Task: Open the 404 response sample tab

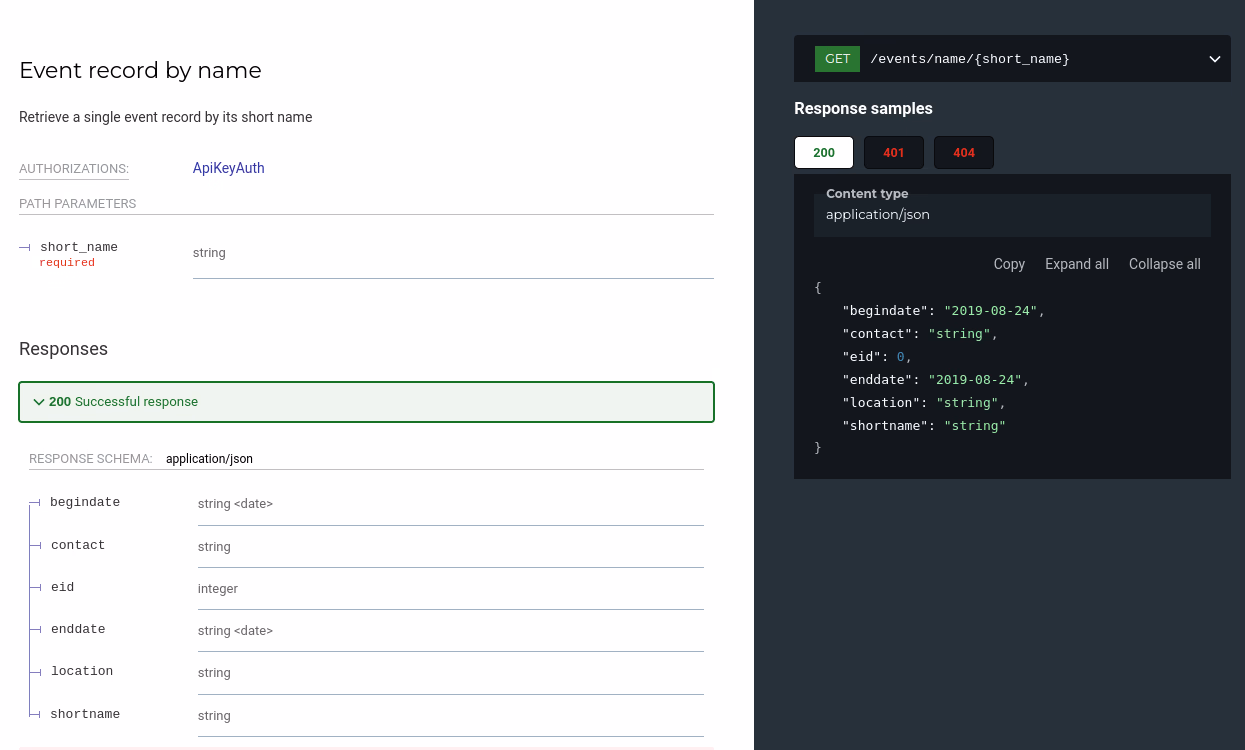Action: click(963, 153)
